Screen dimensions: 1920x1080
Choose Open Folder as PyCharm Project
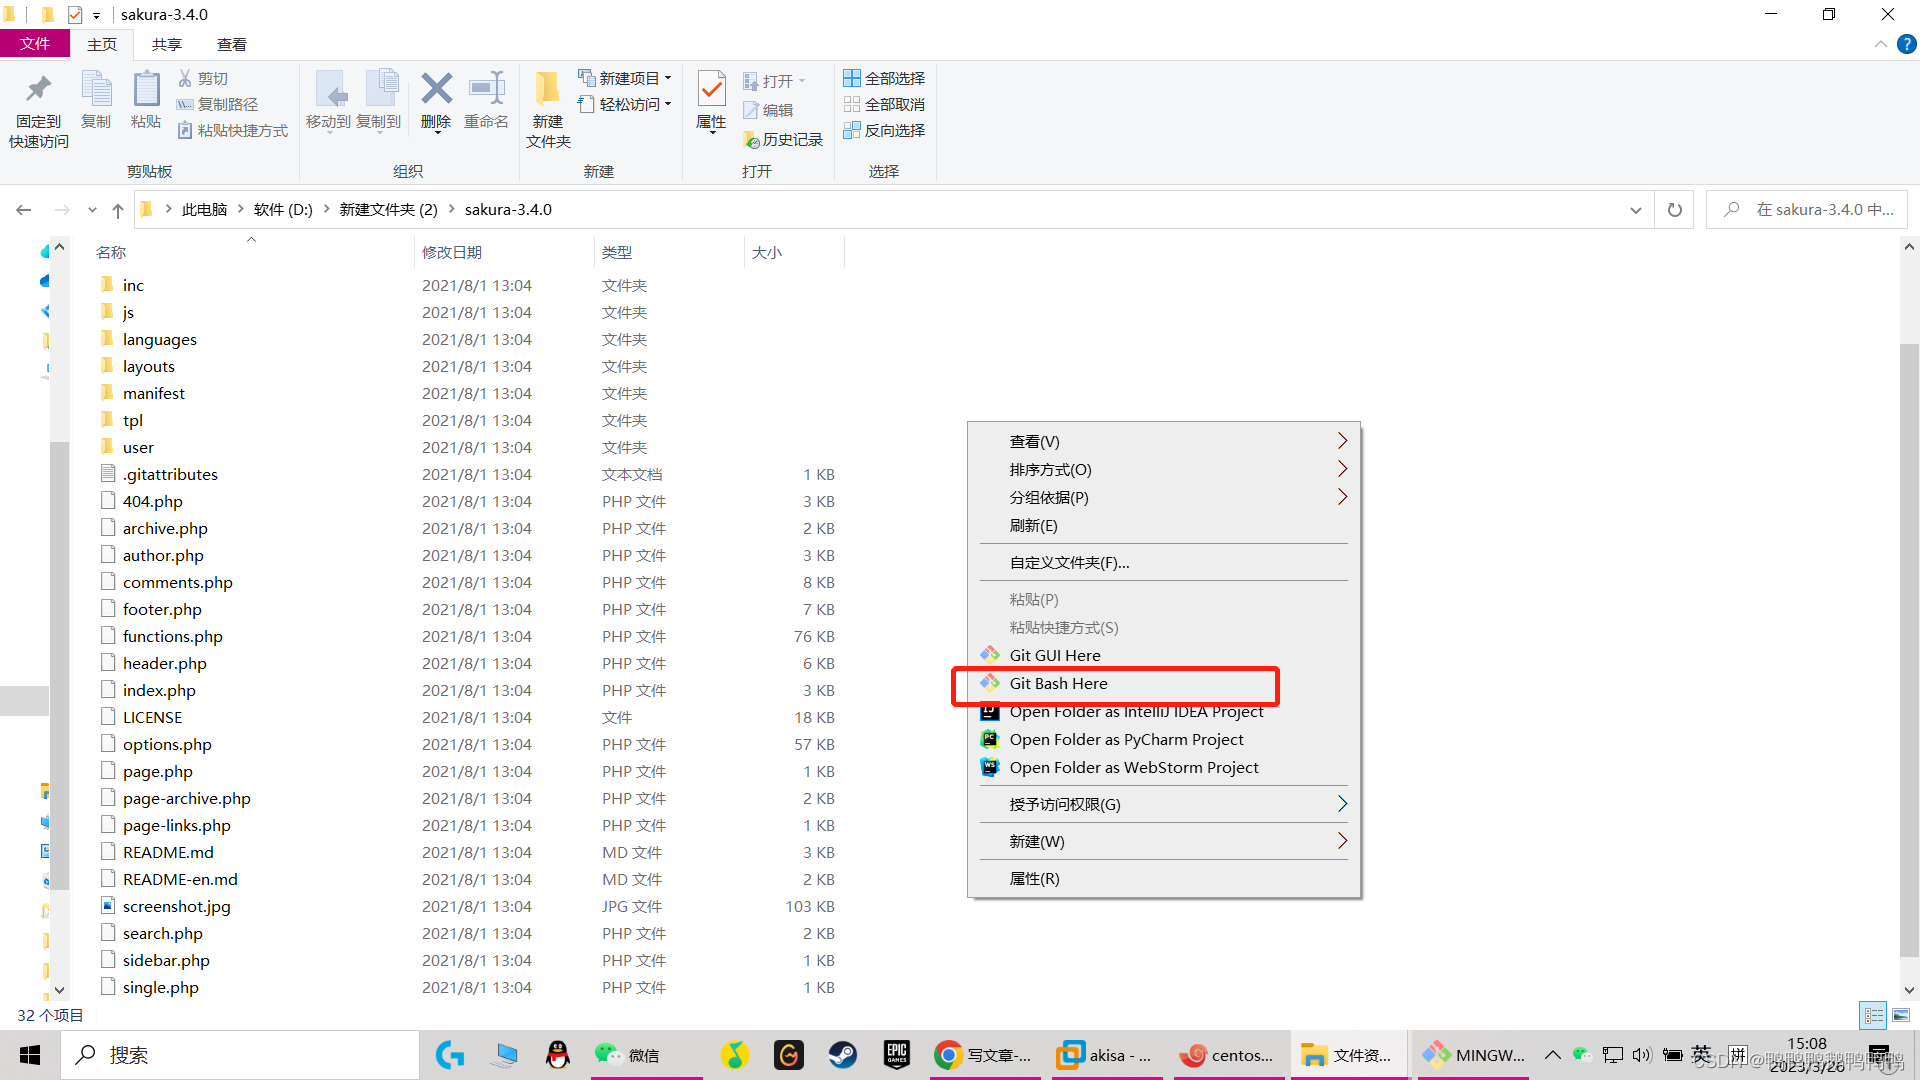1126,740
